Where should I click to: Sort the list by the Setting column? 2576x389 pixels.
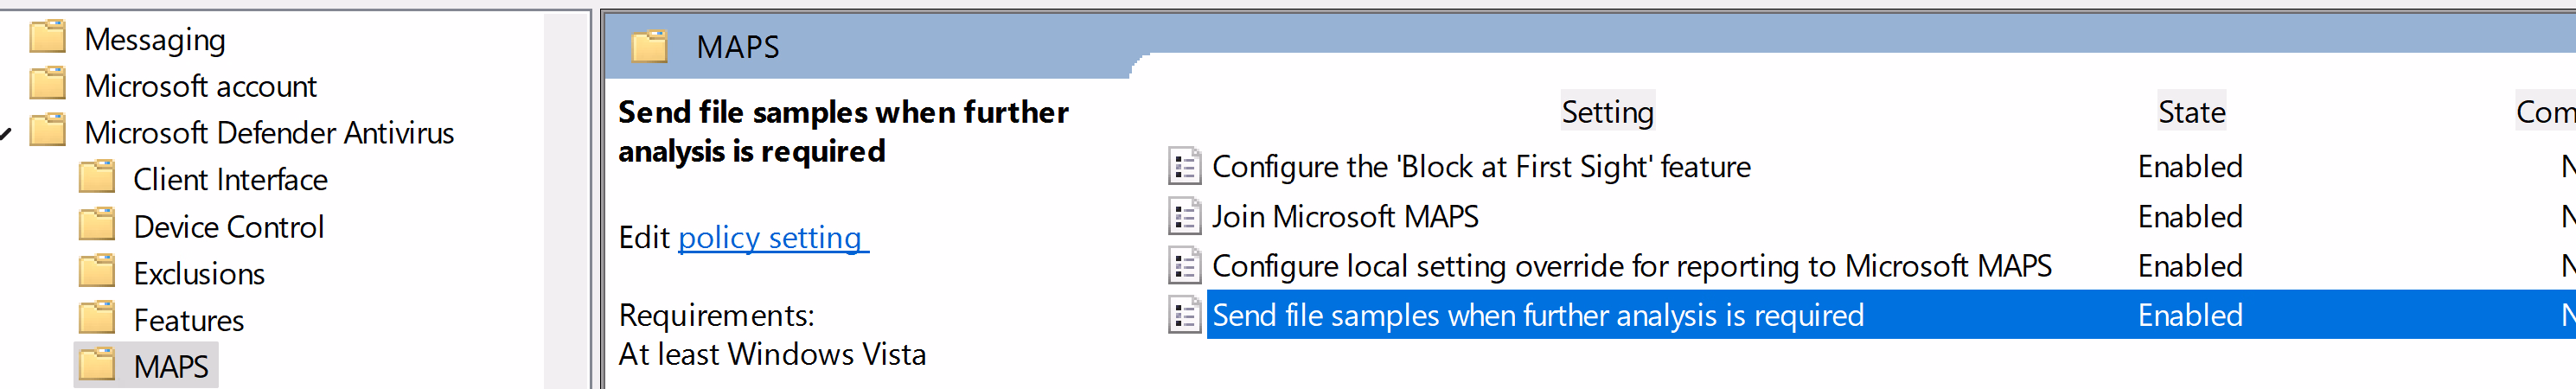tap(1606, 112)
